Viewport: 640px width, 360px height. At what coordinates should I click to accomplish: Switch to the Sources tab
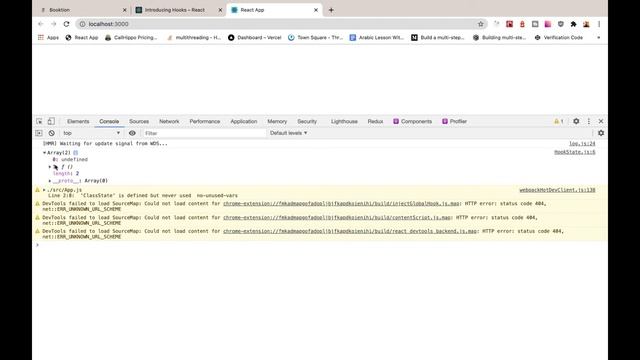pos(139,121)
